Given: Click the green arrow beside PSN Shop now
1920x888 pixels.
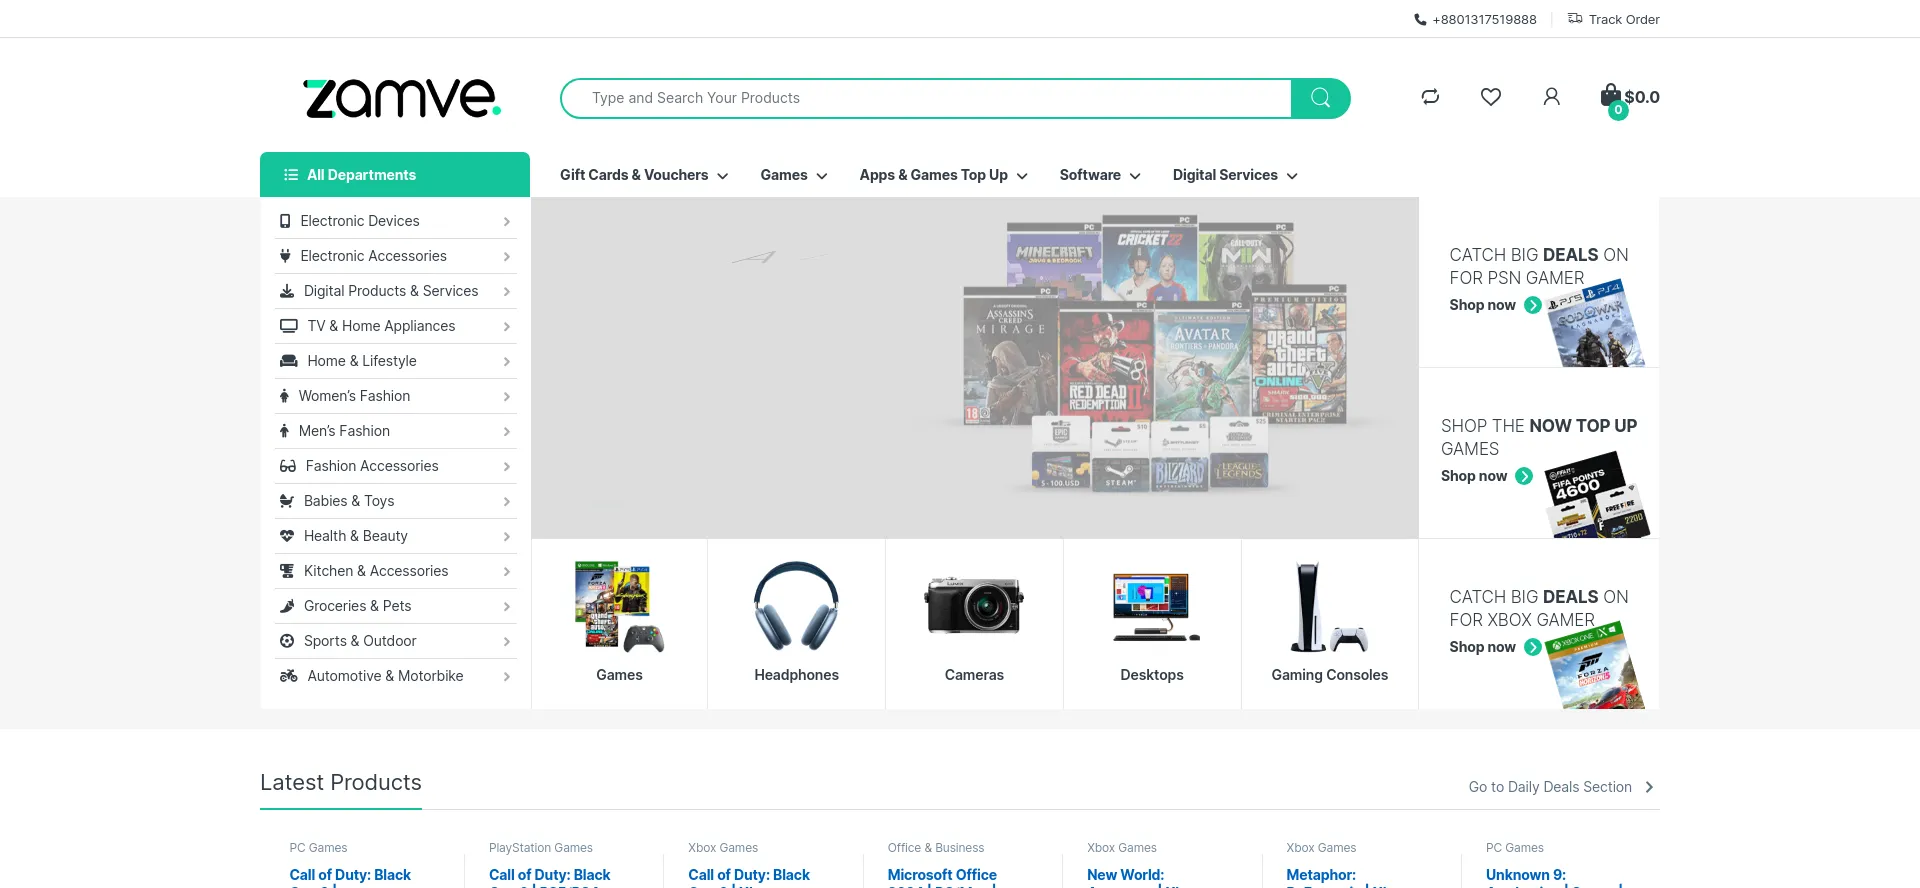Looking at the screenshot, I should 1532,305.
